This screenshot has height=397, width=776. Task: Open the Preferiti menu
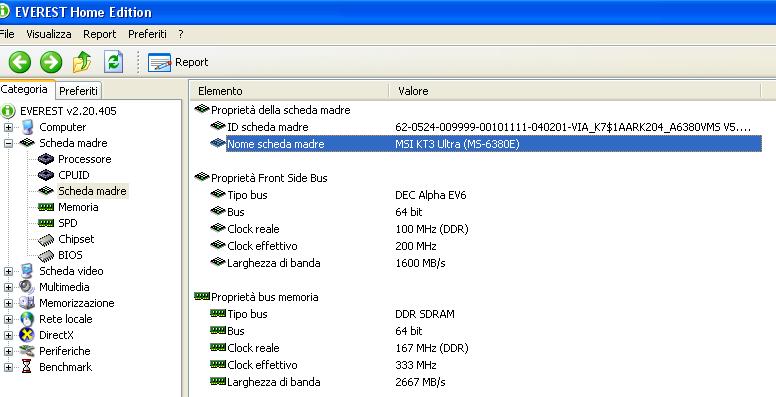147,34
